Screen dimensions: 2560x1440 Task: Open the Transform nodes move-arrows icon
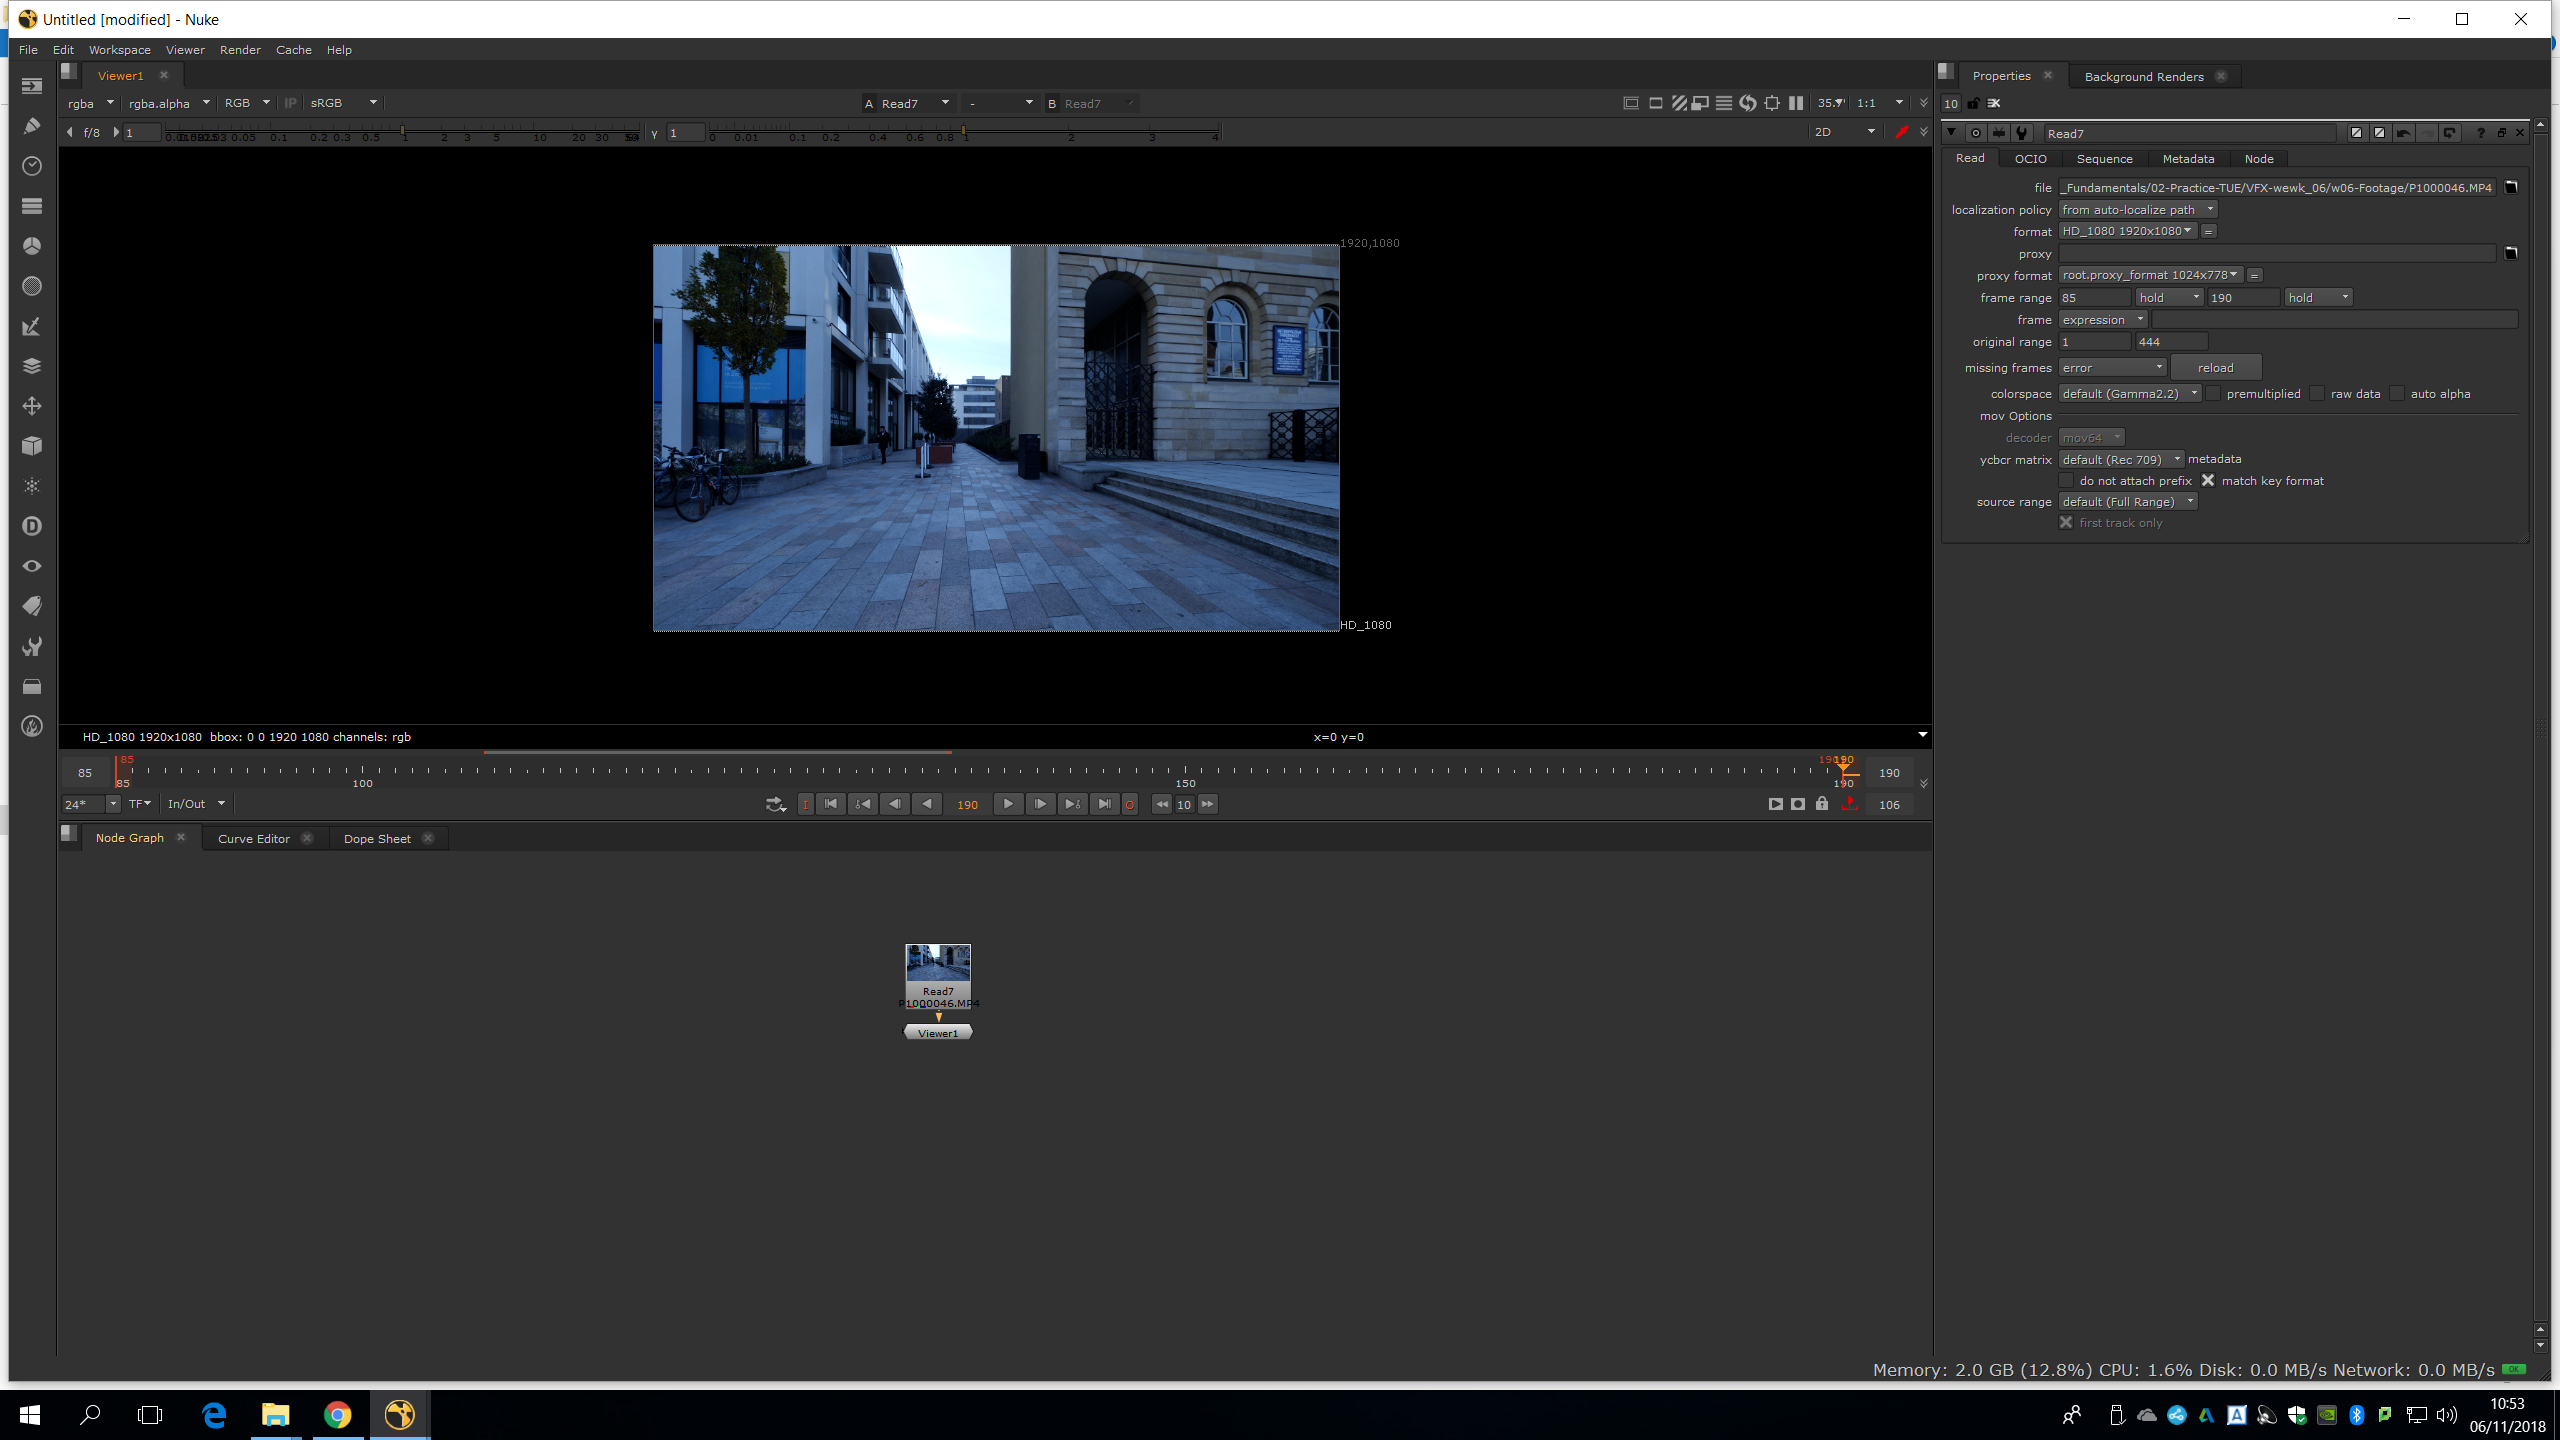pyautogui.click(x=32, y=406)
